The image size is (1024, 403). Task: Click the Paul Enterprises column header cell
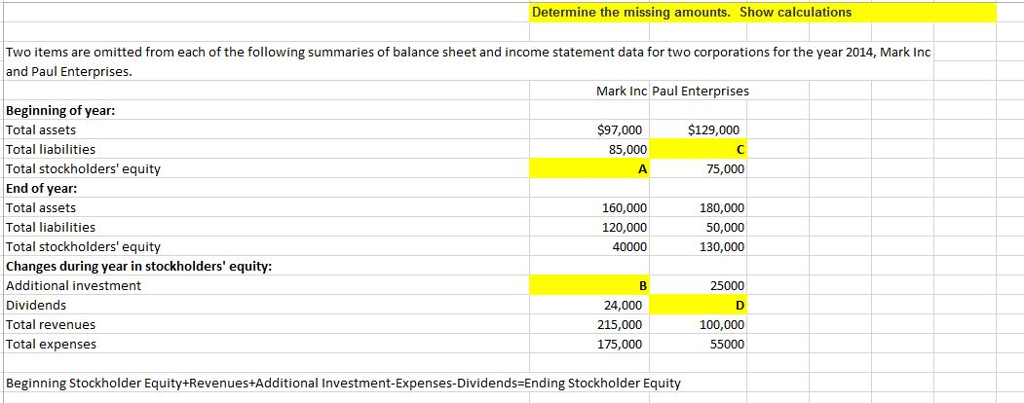700,91
